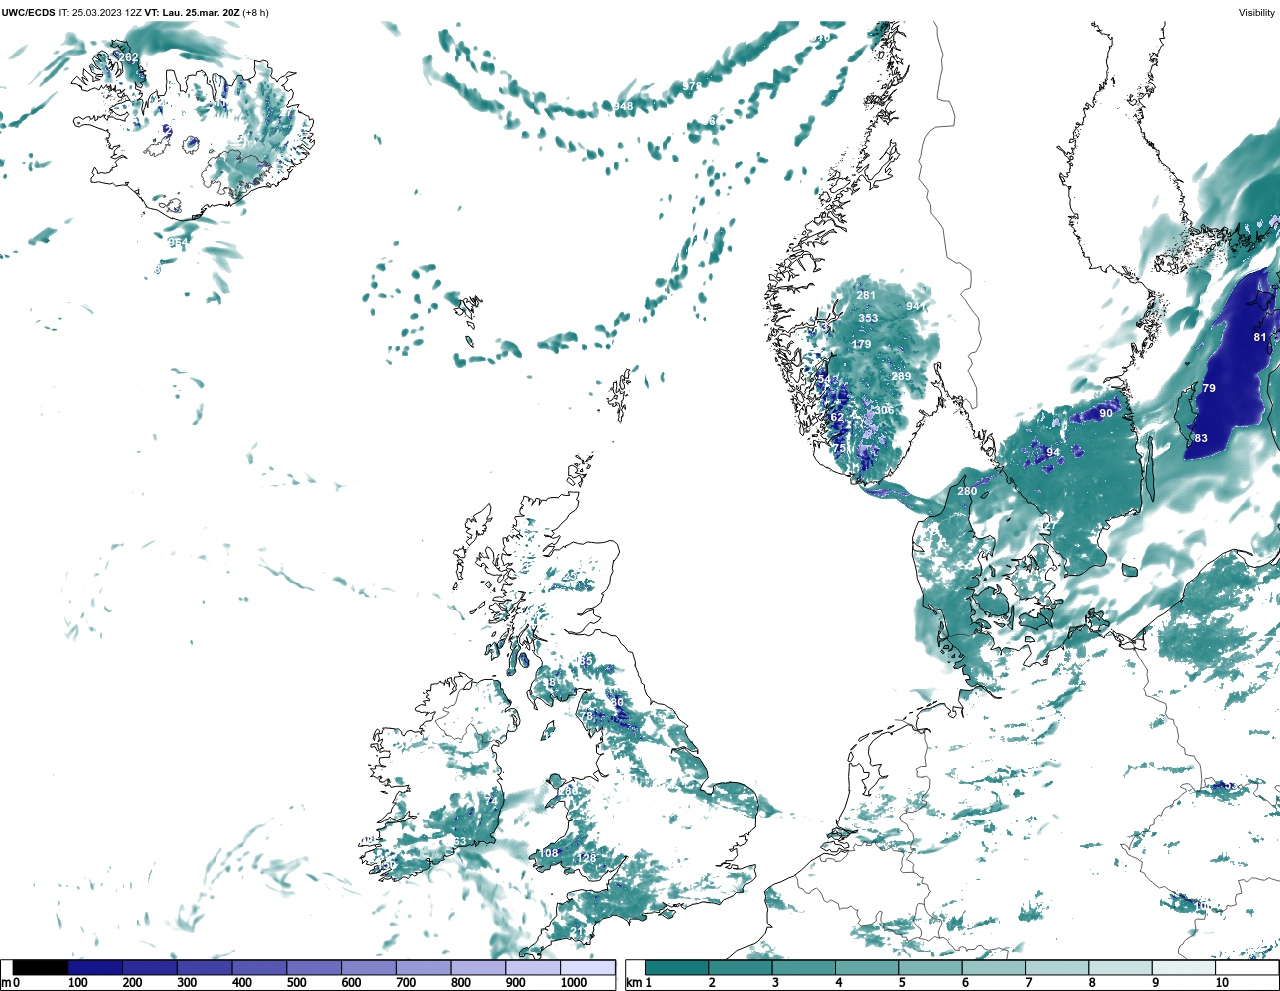Pick the 200–300 m legend color
The width and height of the screenshot is (1280, 991).
[x=150, y=968]
